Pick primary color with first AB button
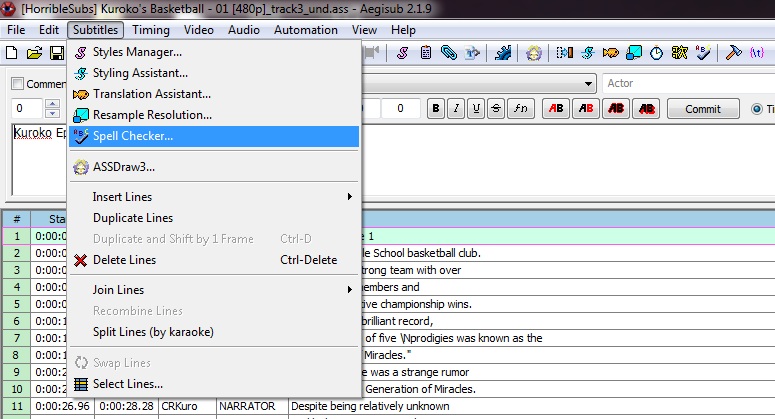 (556, 108)
